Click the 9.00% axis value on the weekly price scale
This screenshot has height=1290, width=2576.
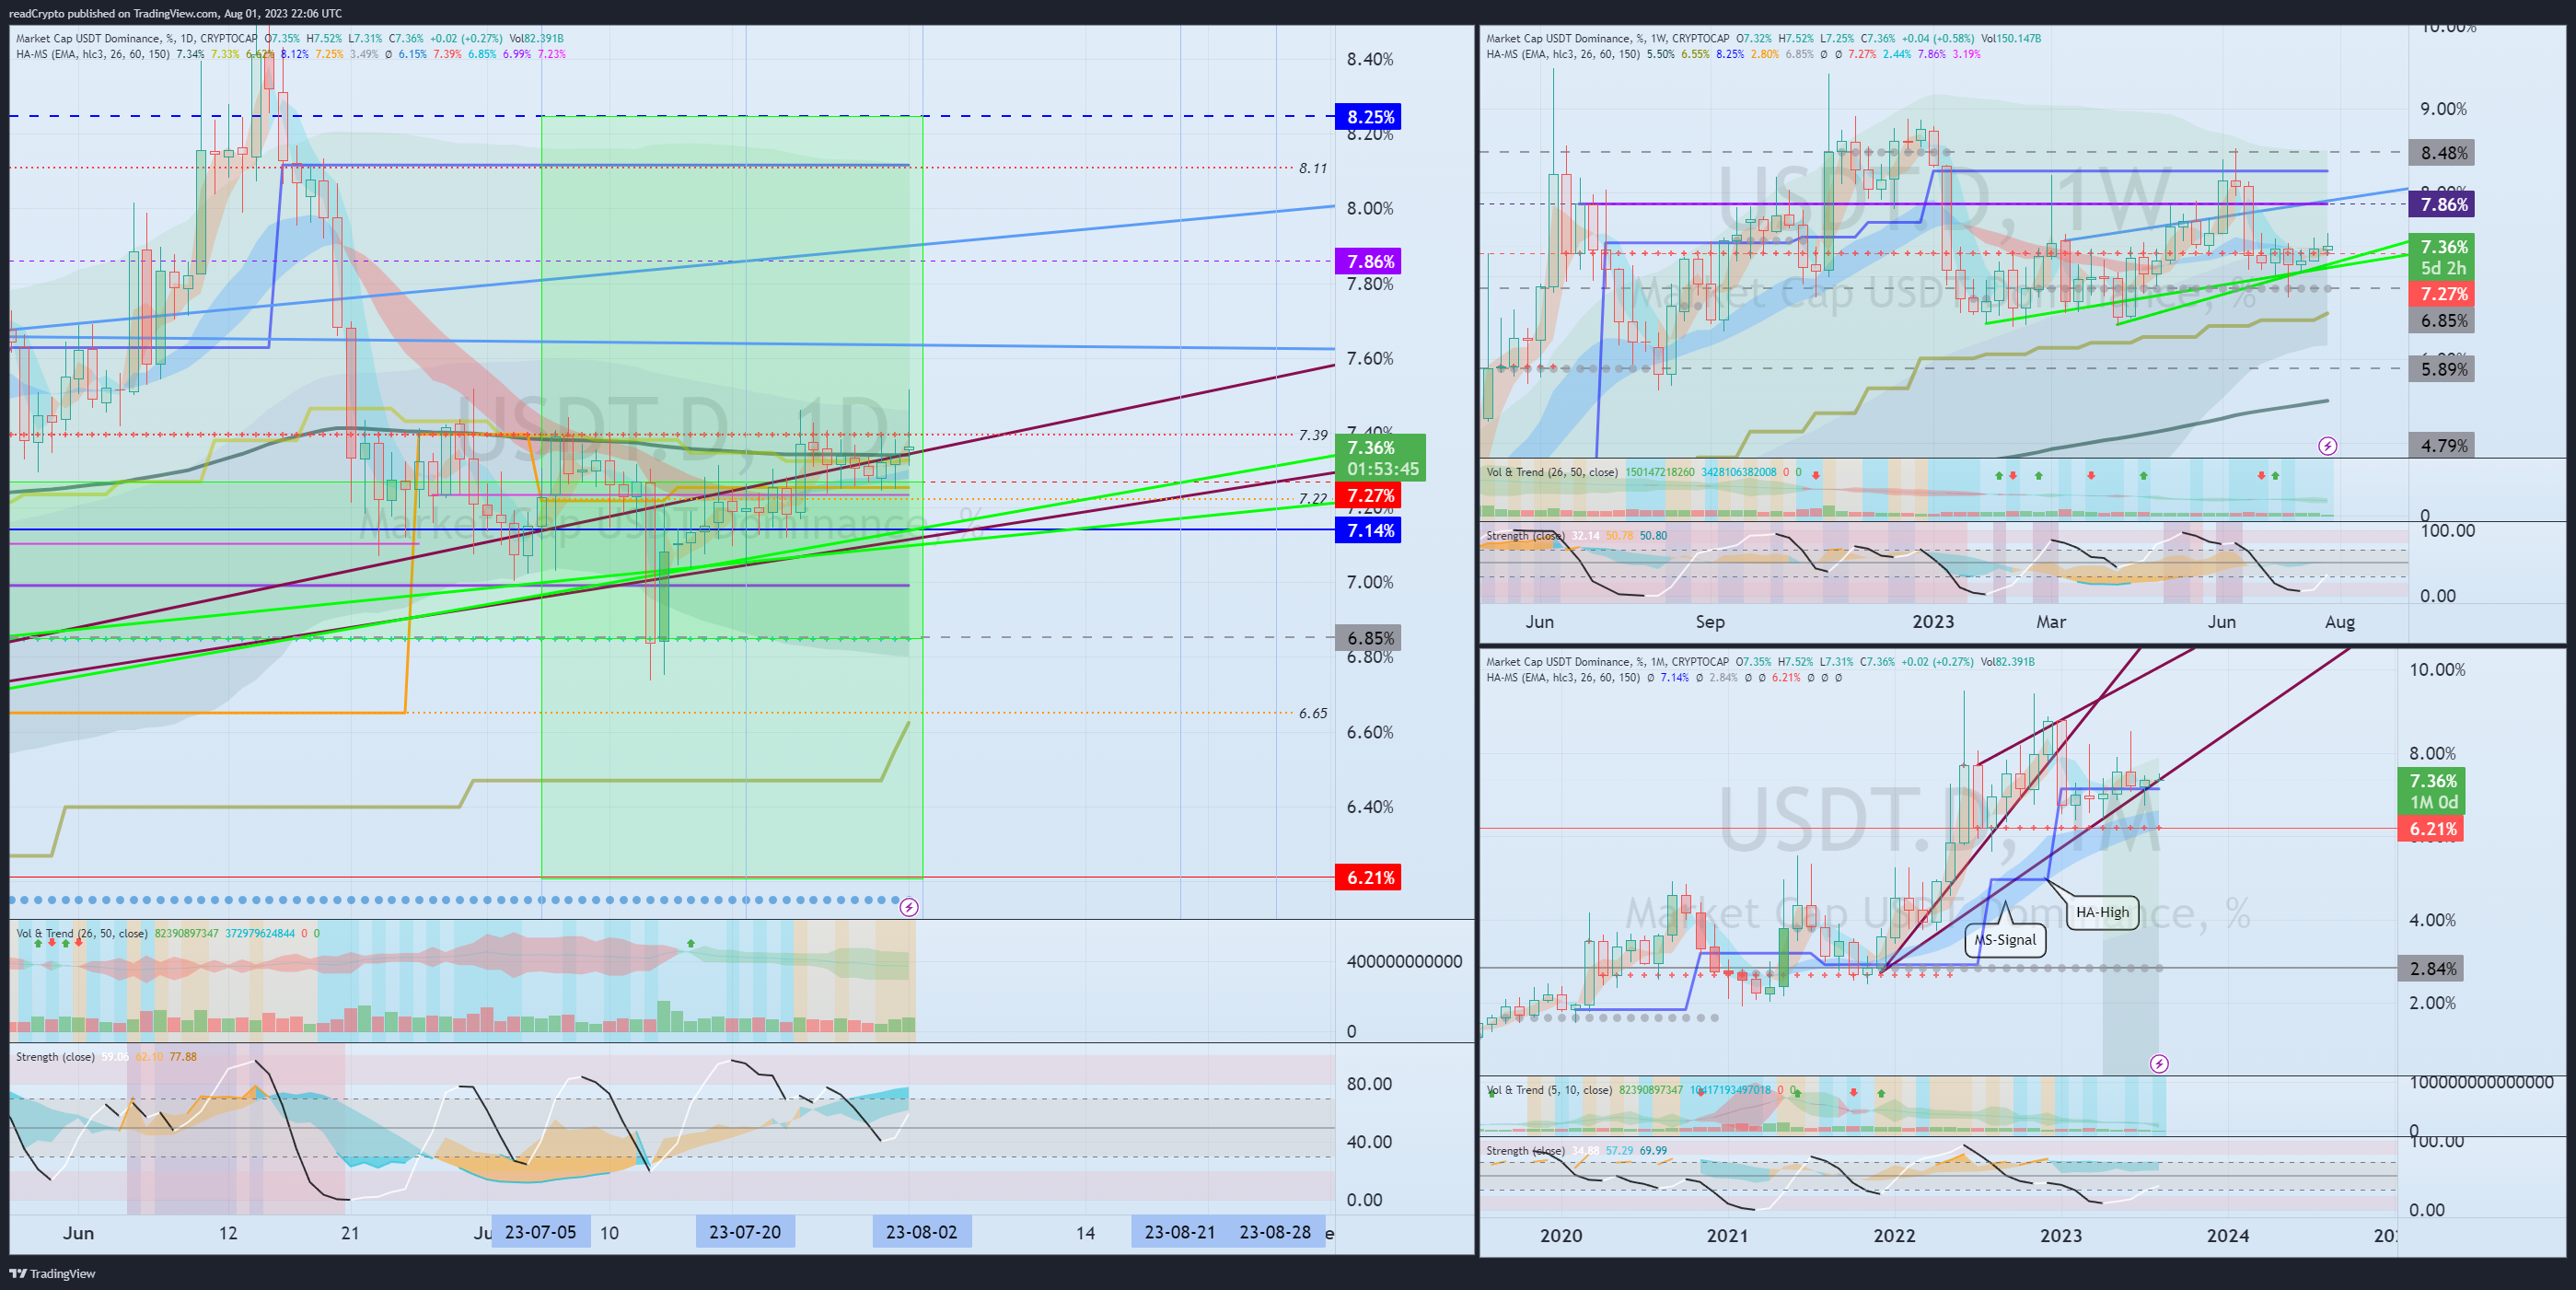coord(2443,109)
